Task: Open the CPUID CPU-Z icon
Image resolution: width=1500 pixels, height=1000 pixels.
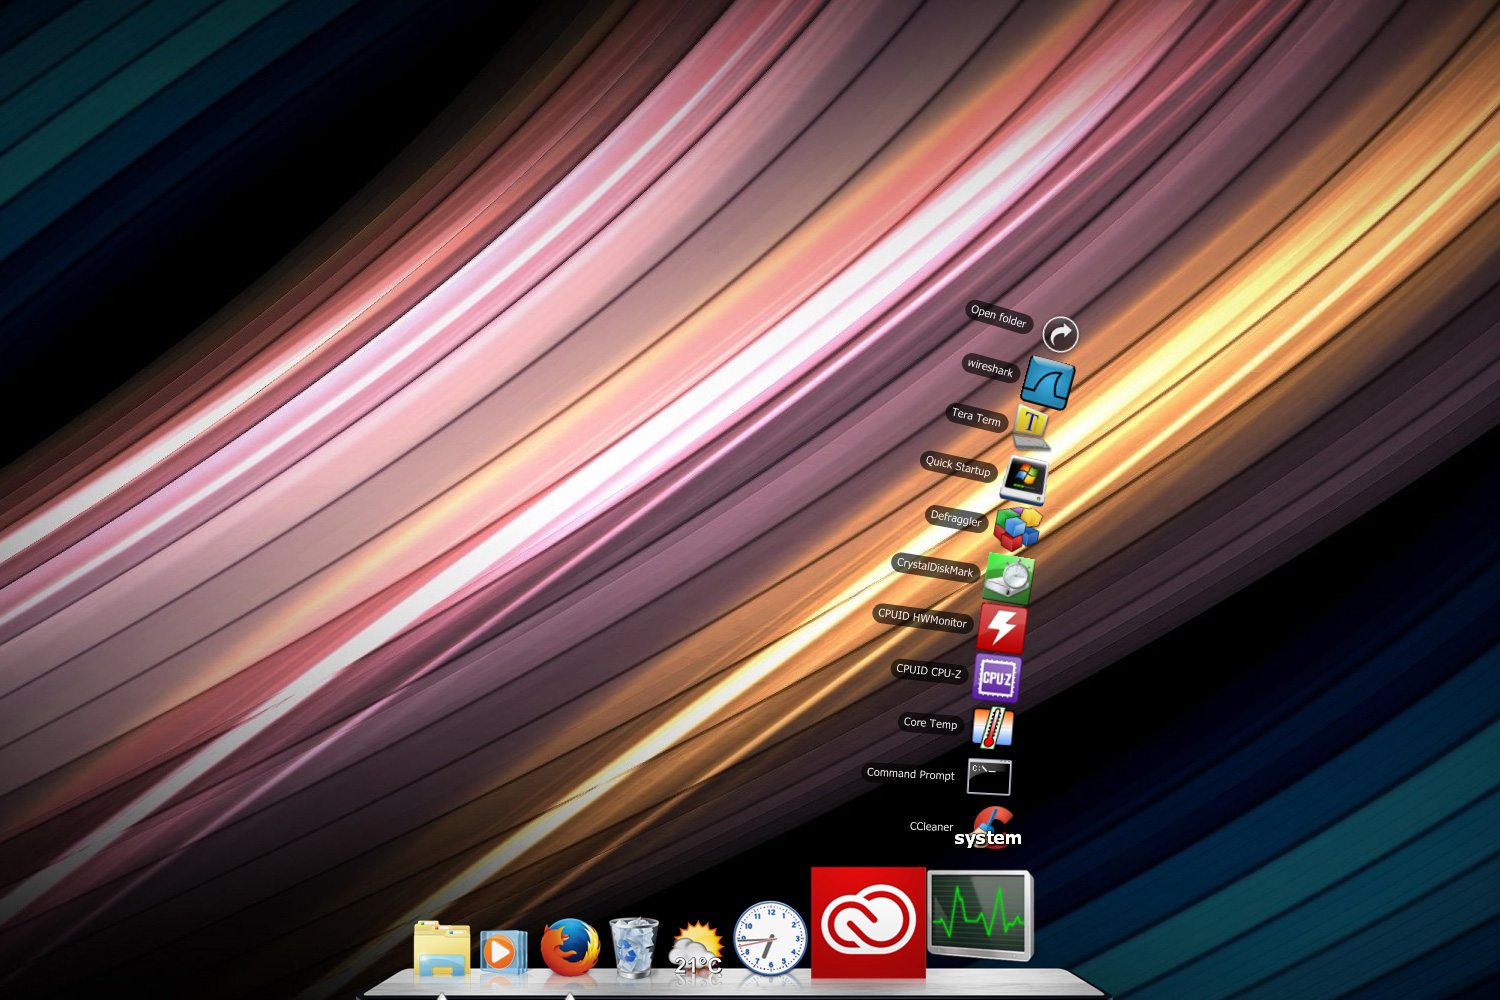Action: click(x=996, y=678)
